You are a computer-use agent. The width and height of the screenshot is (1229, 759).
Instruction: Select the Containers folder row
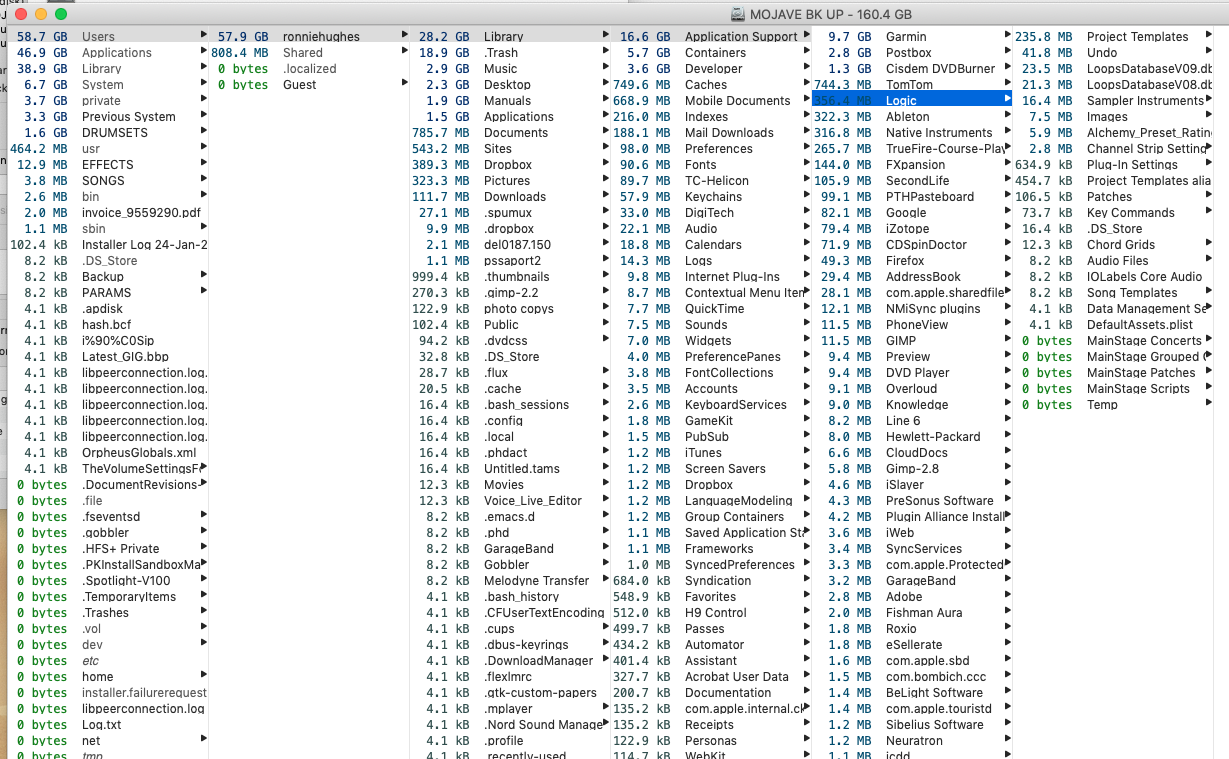tap(711, 53)
